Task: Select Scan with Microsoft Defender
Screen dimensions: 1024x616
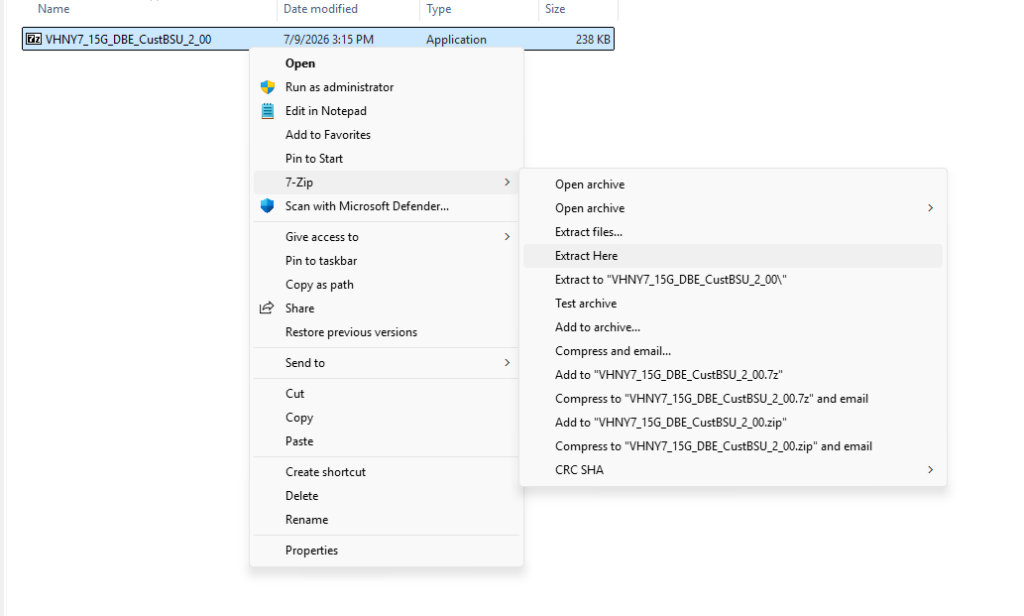Action: pos(387,206)
